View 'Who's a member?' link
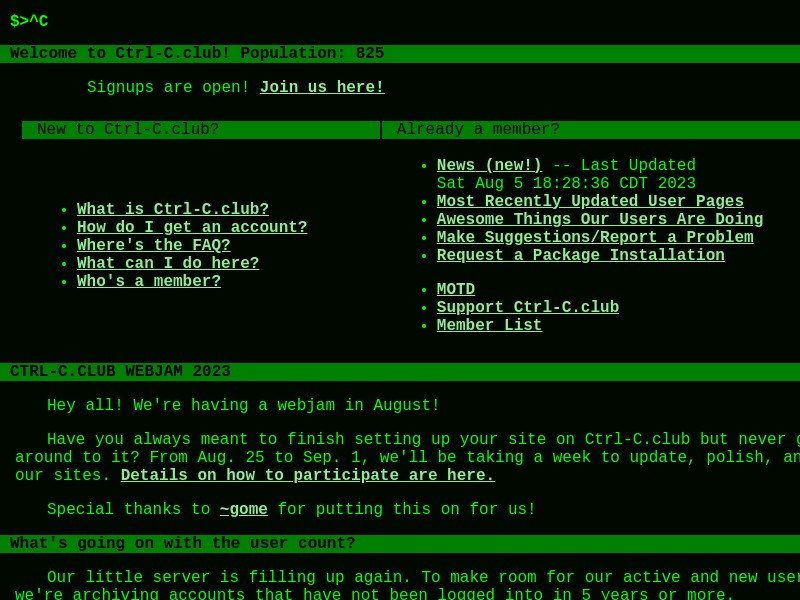800x600 pixels. (149, 281)
